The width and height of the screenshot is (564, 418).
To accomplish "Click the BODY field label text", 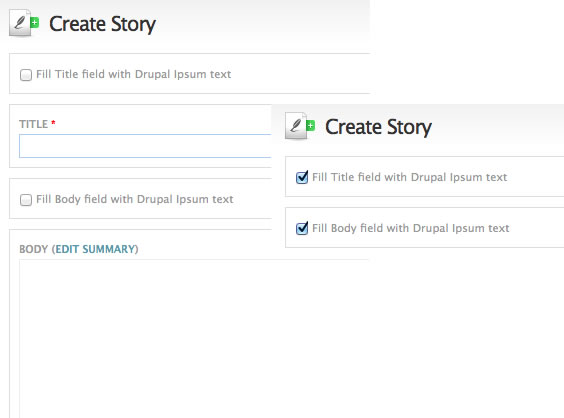I will coord(33,249).
